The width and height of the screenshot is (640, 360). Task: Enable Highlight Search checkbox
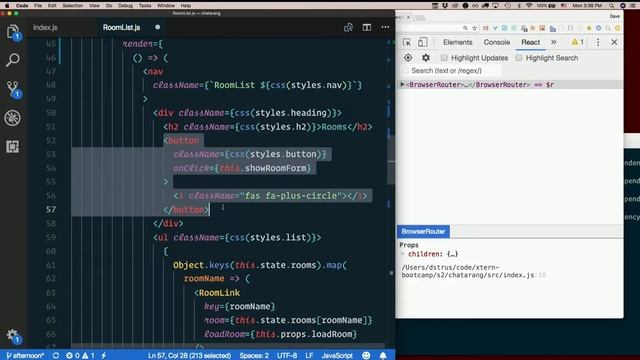[519, 58]
